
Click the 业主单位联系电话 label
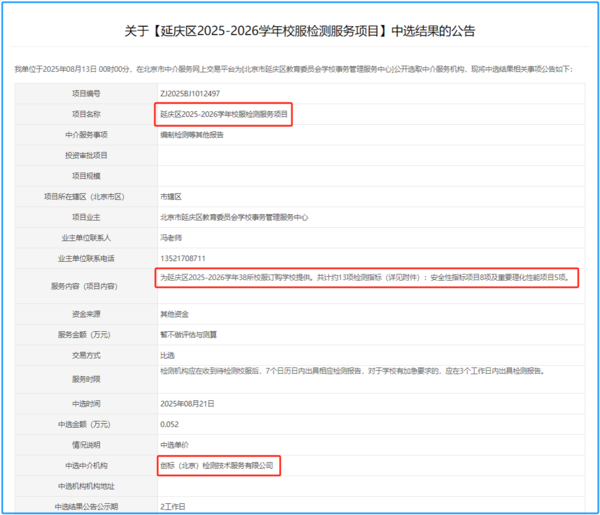pyautogui.click(x=86, y=259)
